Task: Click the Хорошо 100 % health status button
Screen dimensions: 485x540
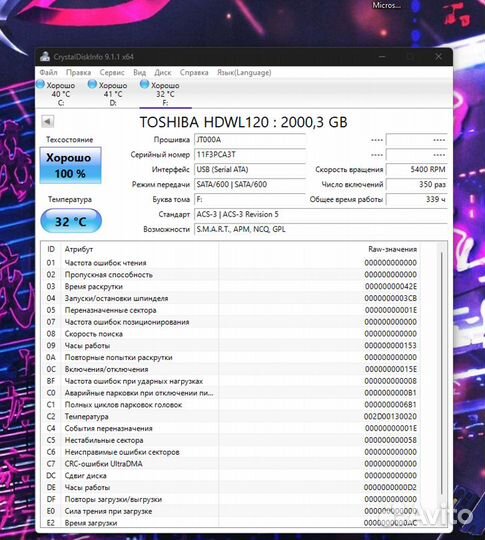Action: [70, 165]
